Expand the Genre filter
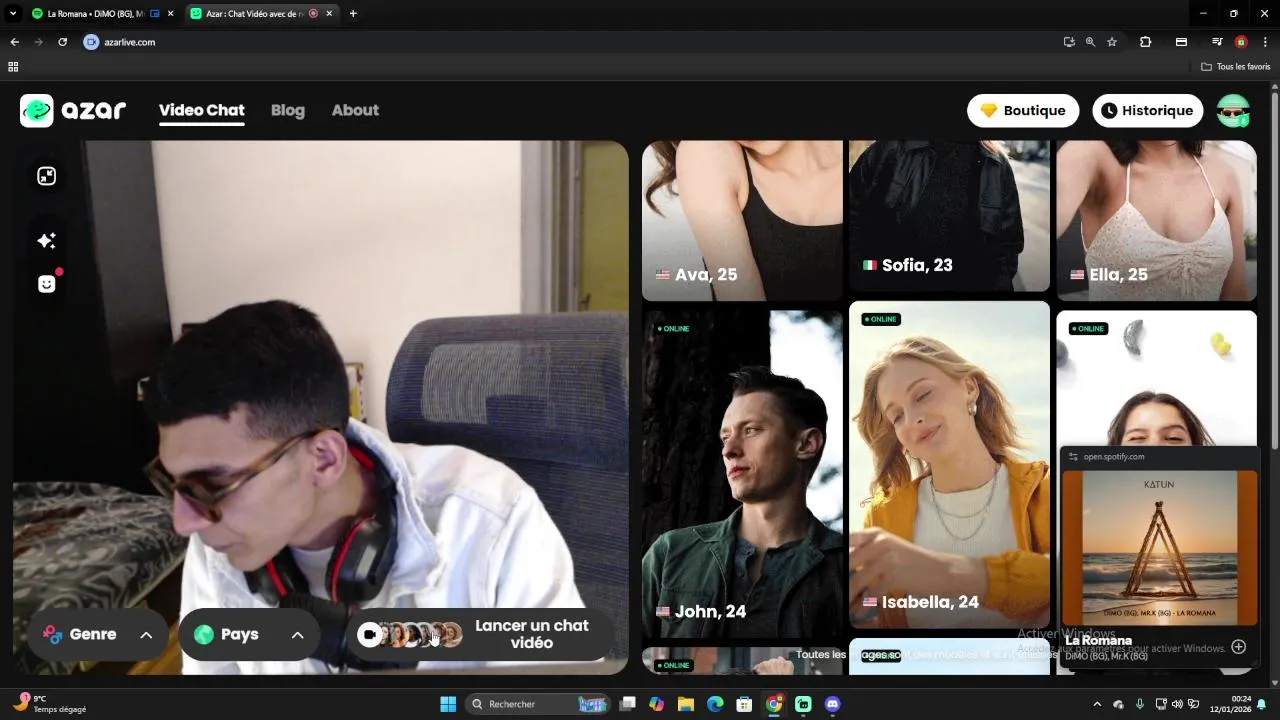Image resolution: width=1280 pixels, height=720 pixels. coord(98,634)
